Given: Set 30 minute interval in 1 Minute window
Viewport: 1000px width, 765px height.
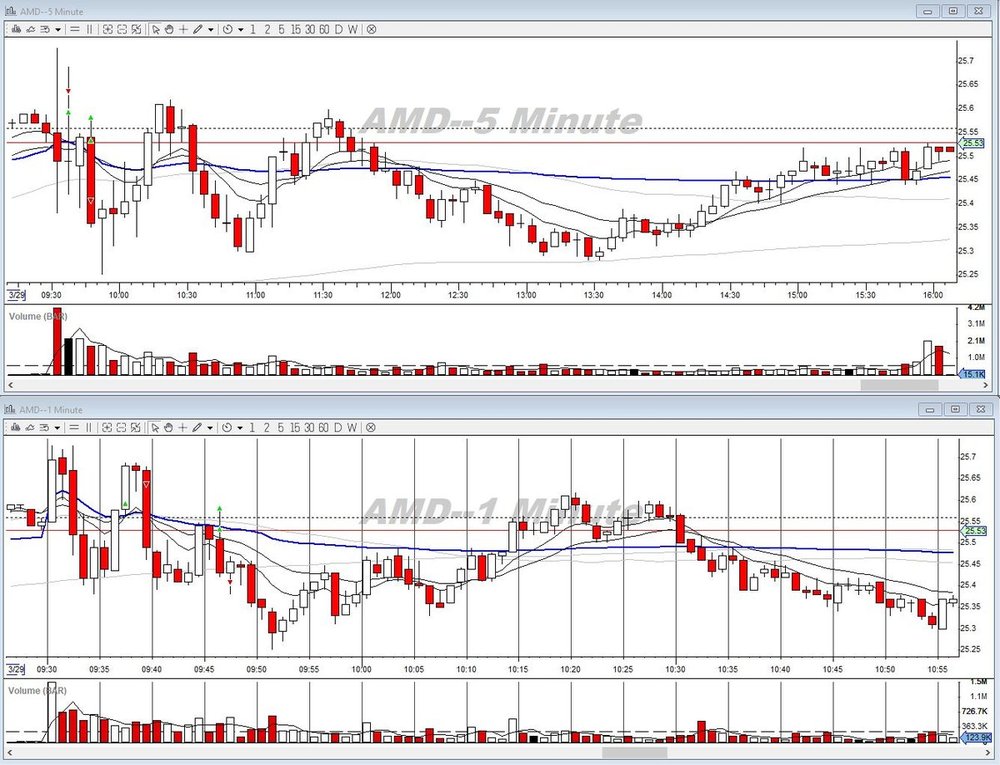Looking at the screenshot, I should (x=309, y=427).
